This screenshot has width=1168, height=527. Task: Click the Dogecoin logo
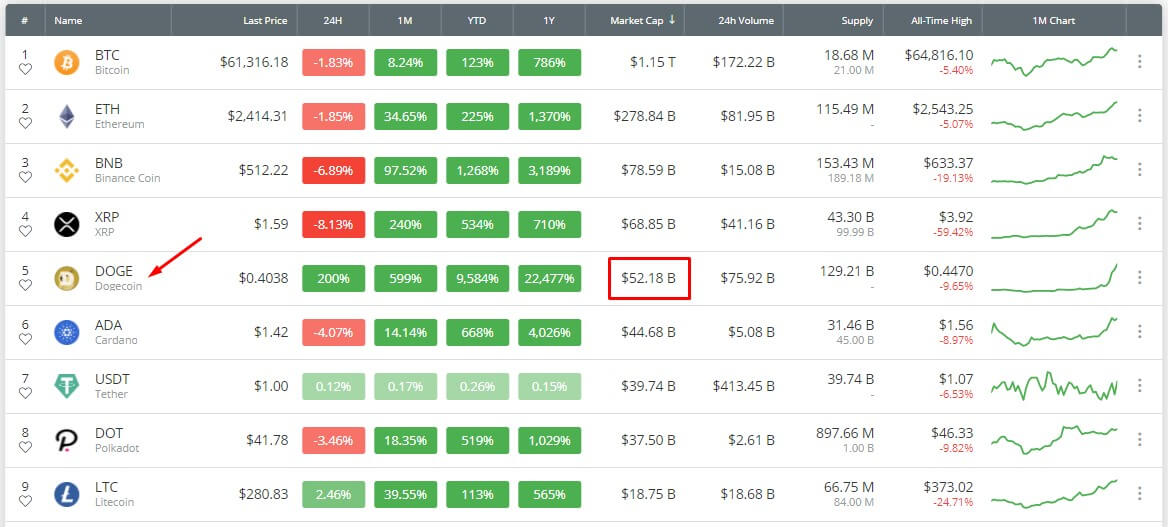click(x=67, y=278)
